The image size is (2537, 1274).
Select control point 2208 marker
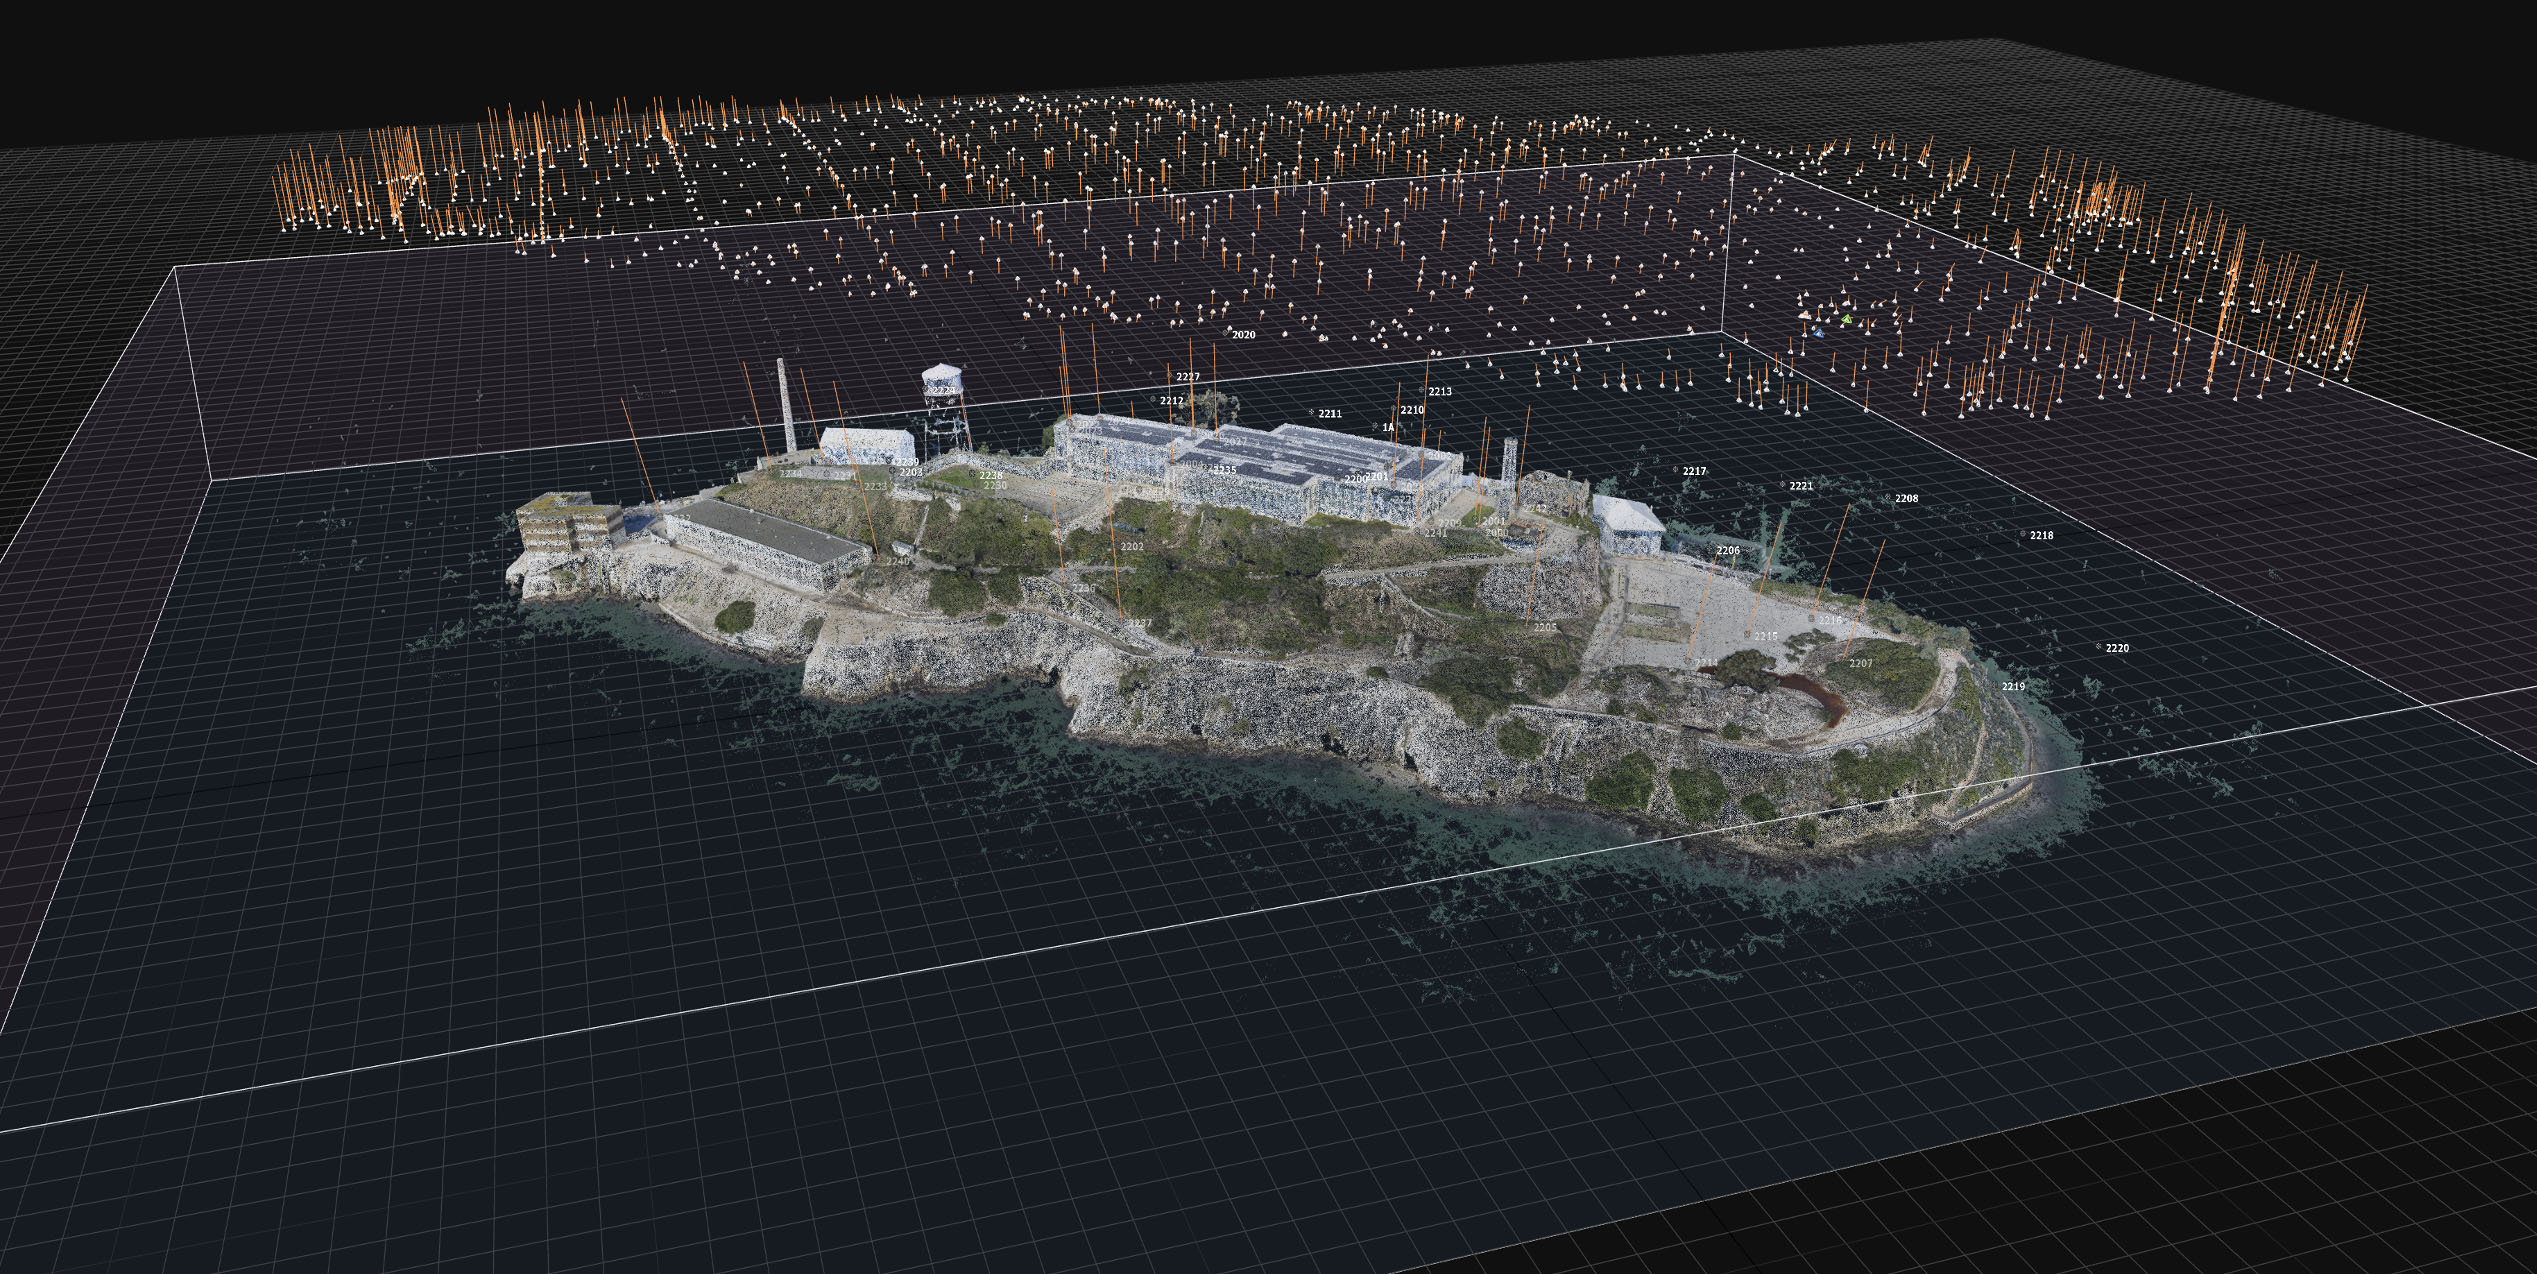pyautogui.click(x=1888, y=497)
